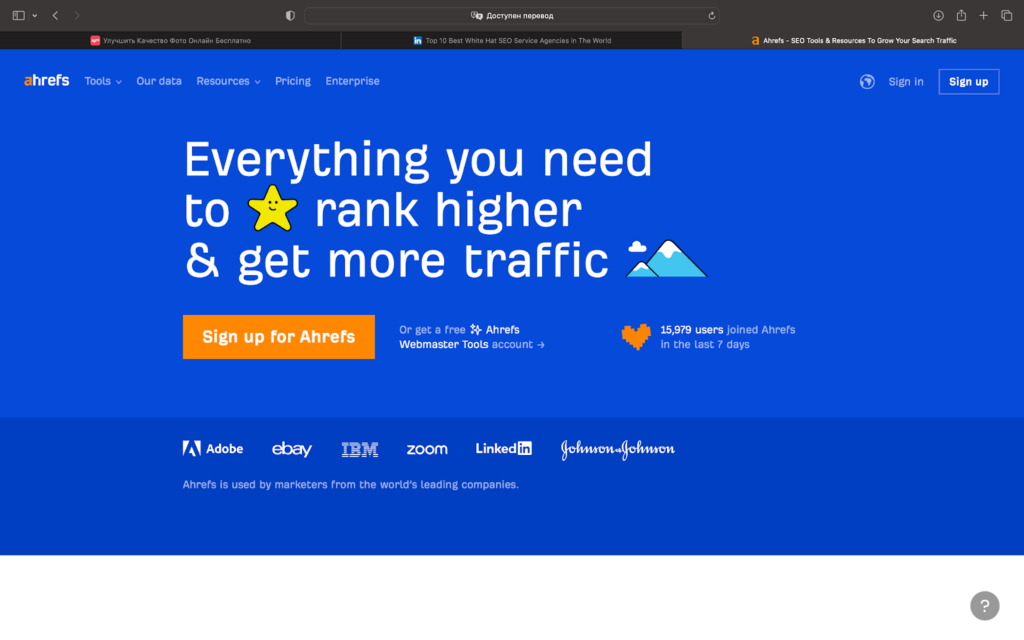The image size is (1024, 640).
Task: Select the Ahrefs SEO Tools tab
Action: [853, 40]
